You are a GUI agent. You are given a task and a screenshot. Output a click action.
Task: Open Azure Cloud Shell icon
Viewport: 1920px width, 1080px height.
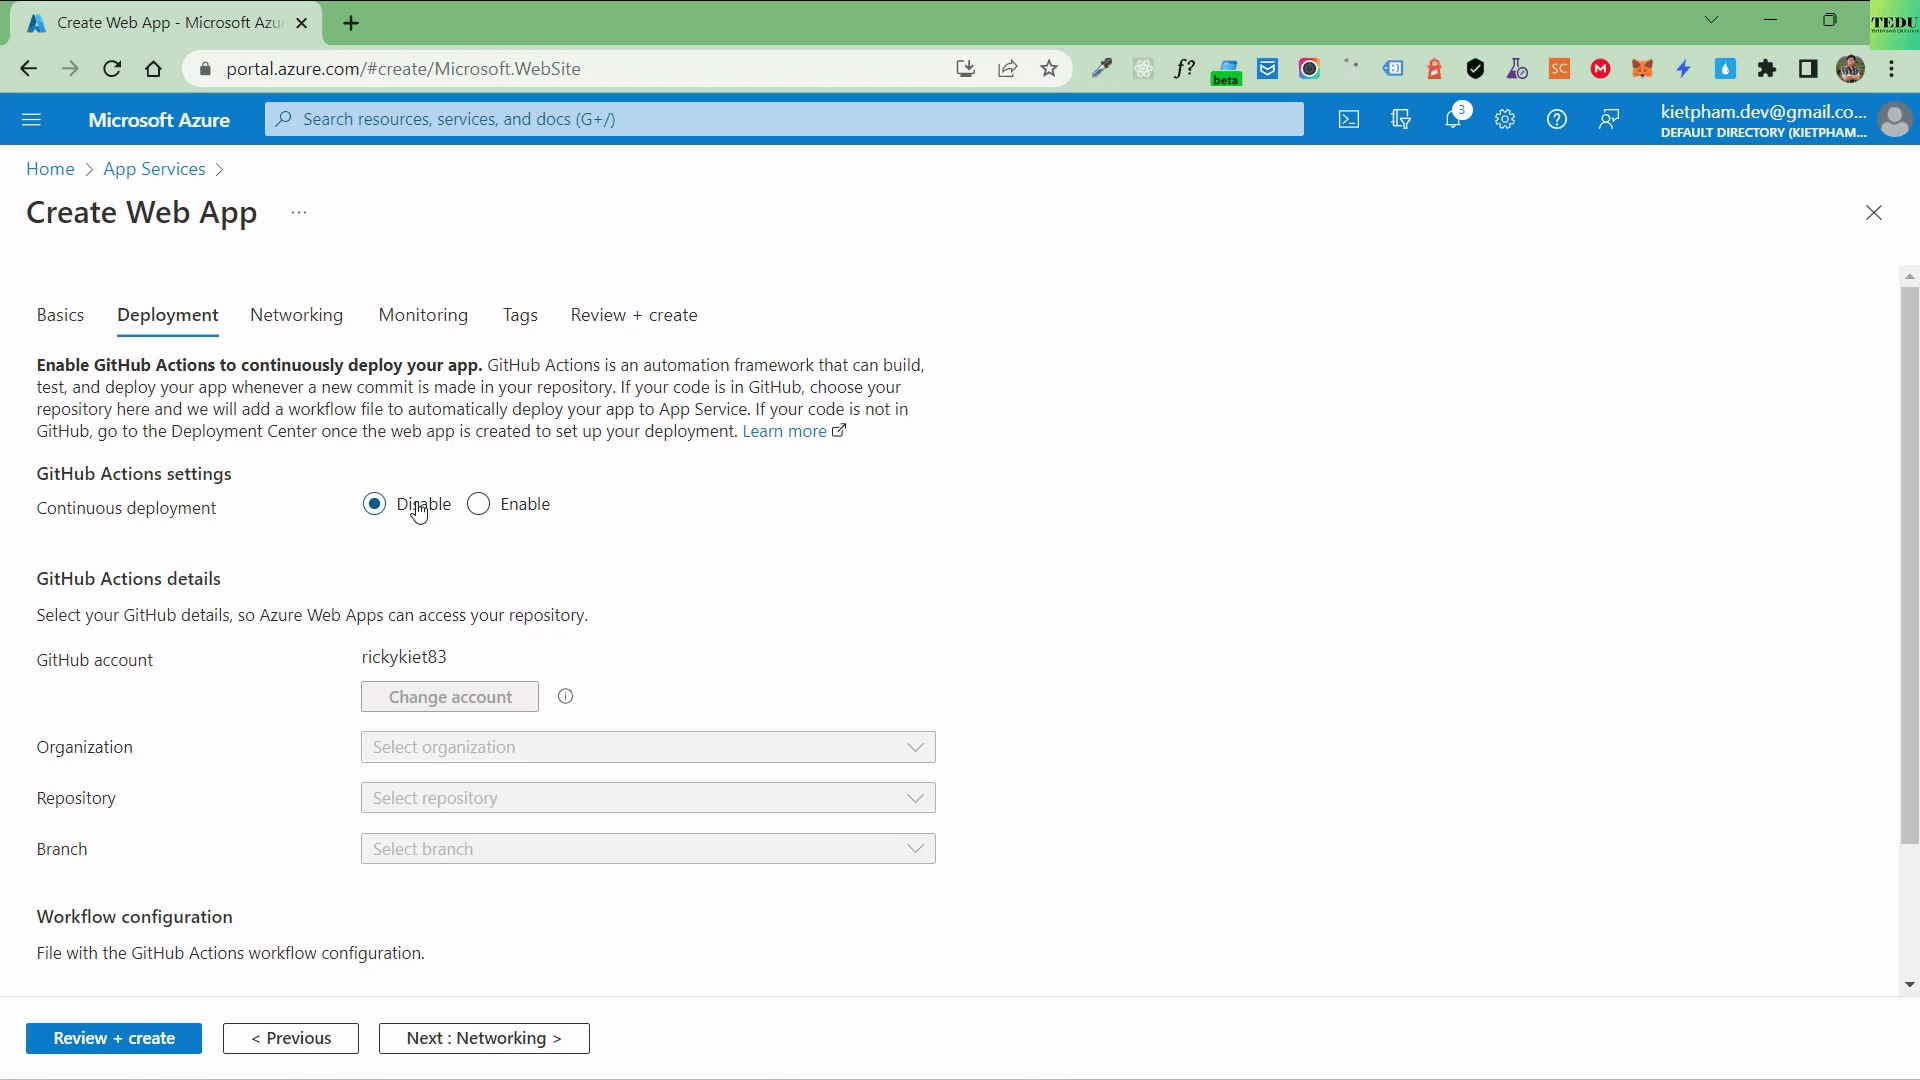point(1349,120)
